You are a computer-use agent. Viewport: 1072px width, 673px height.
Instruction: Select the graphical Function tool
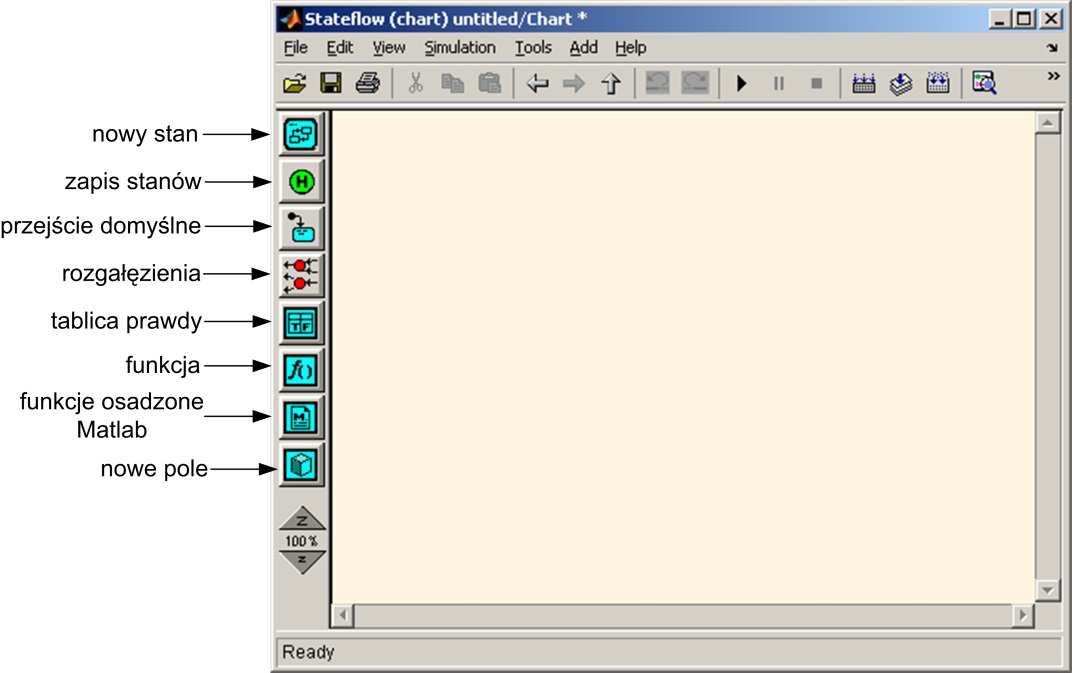[x=301, y=370]
